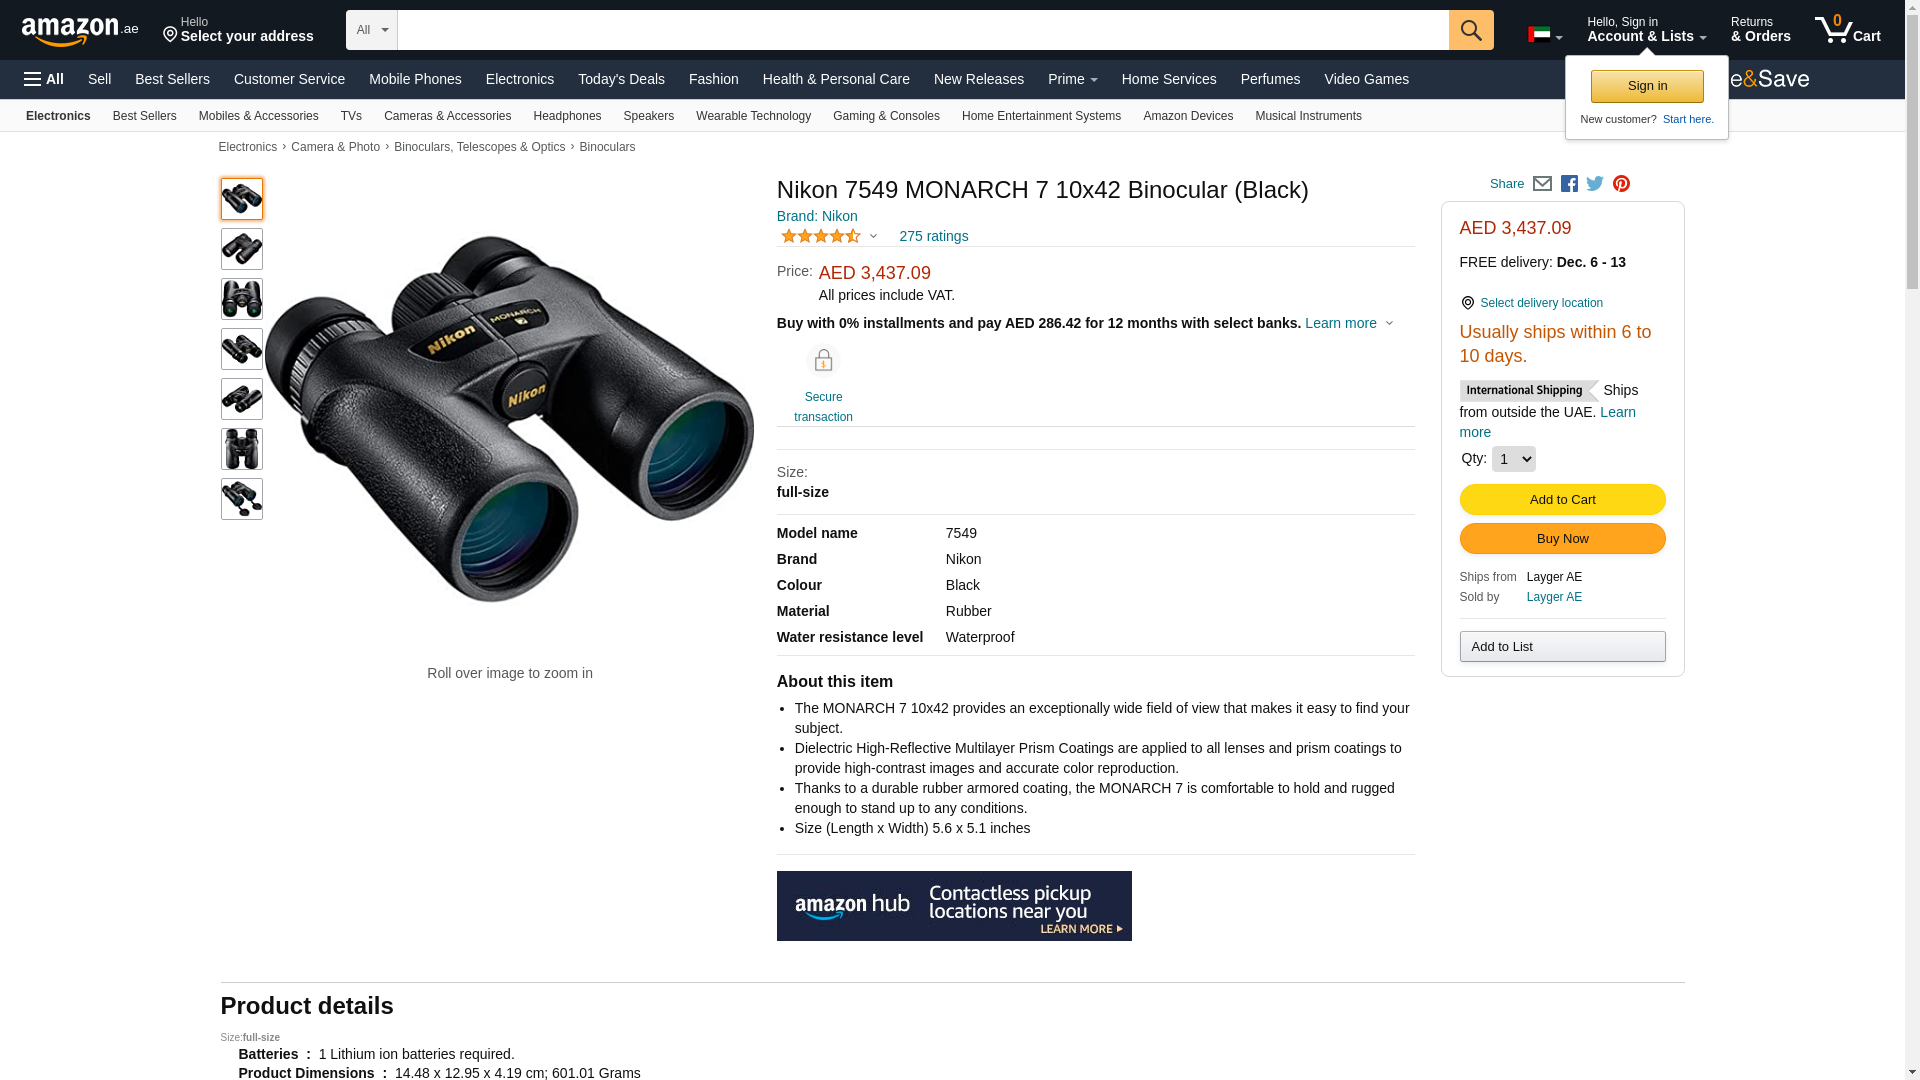This screenshot has height=1080, width=1920.
Task: Expand the UAE flag language selector
Action: [x=1545, y=35]
